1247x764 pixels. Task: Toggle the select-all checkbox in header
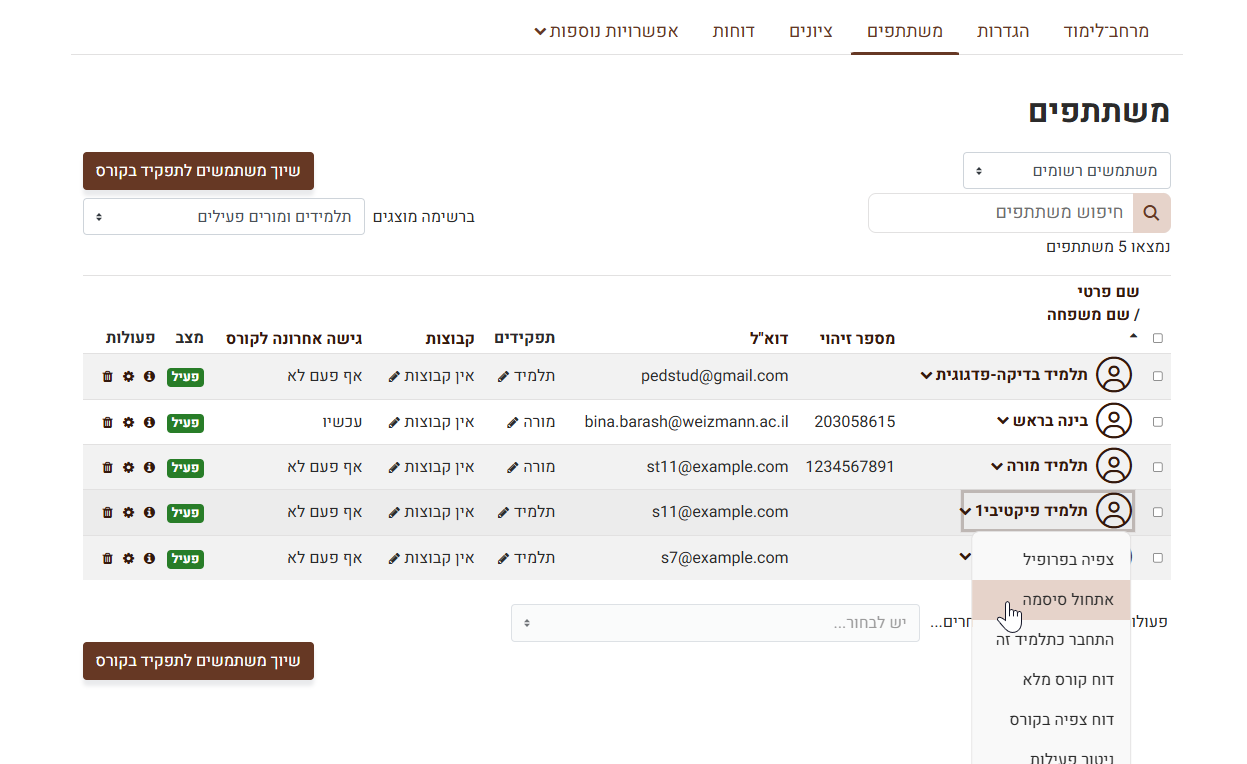[1158, 338]
